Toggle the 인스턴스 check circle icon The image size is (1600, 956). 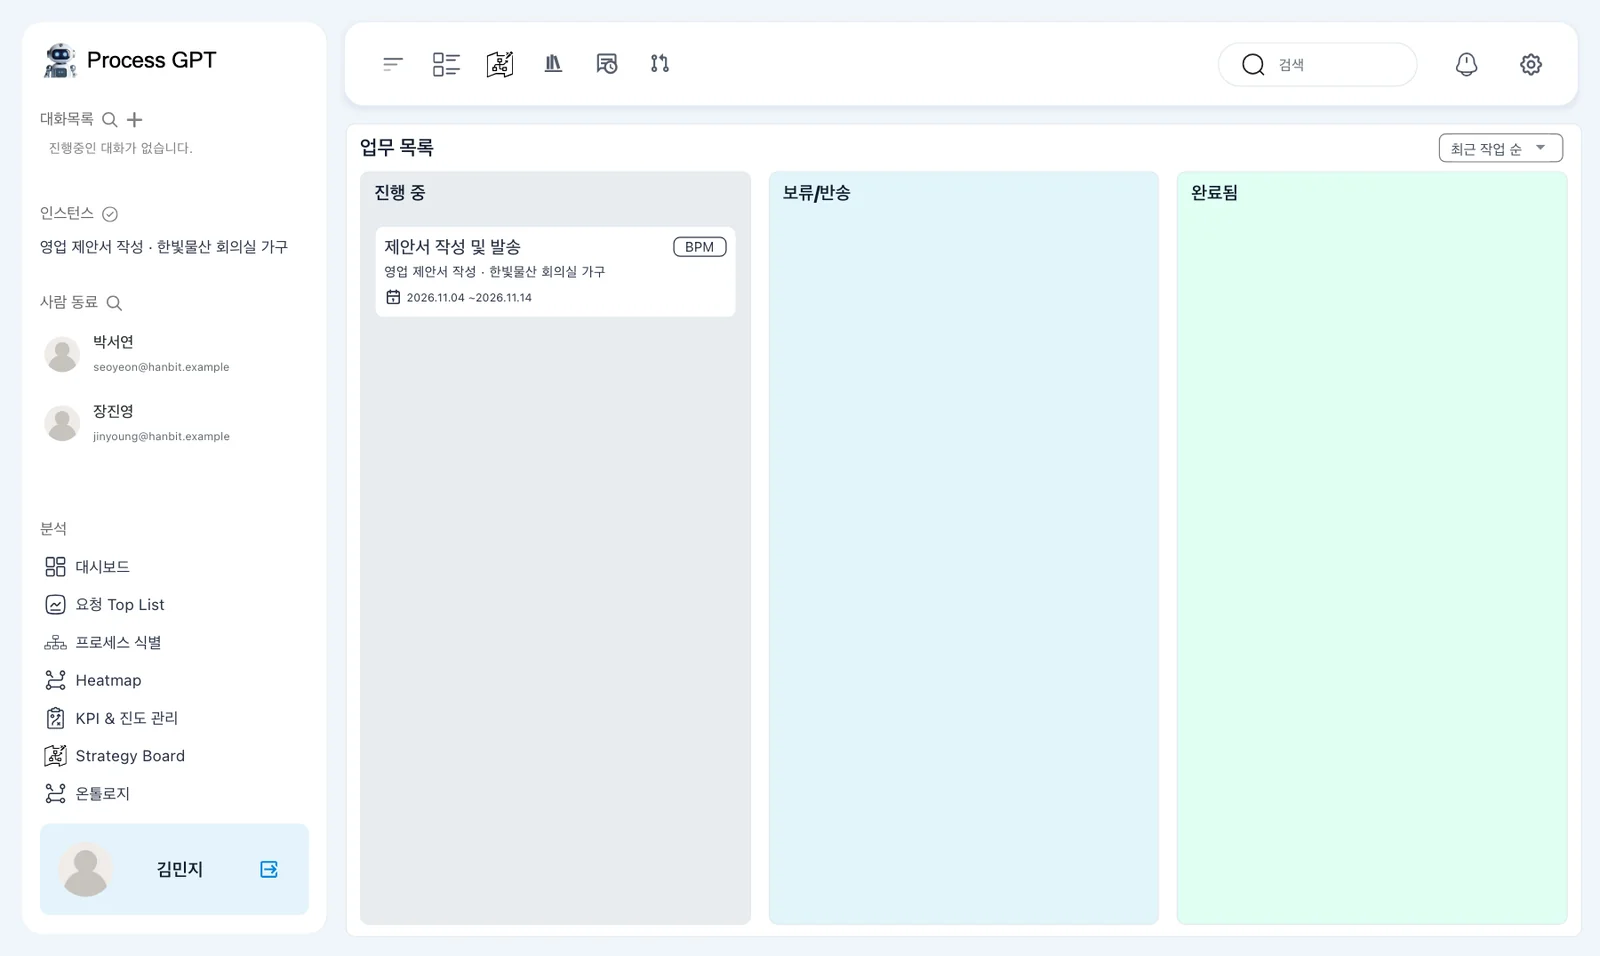[110, 214]
